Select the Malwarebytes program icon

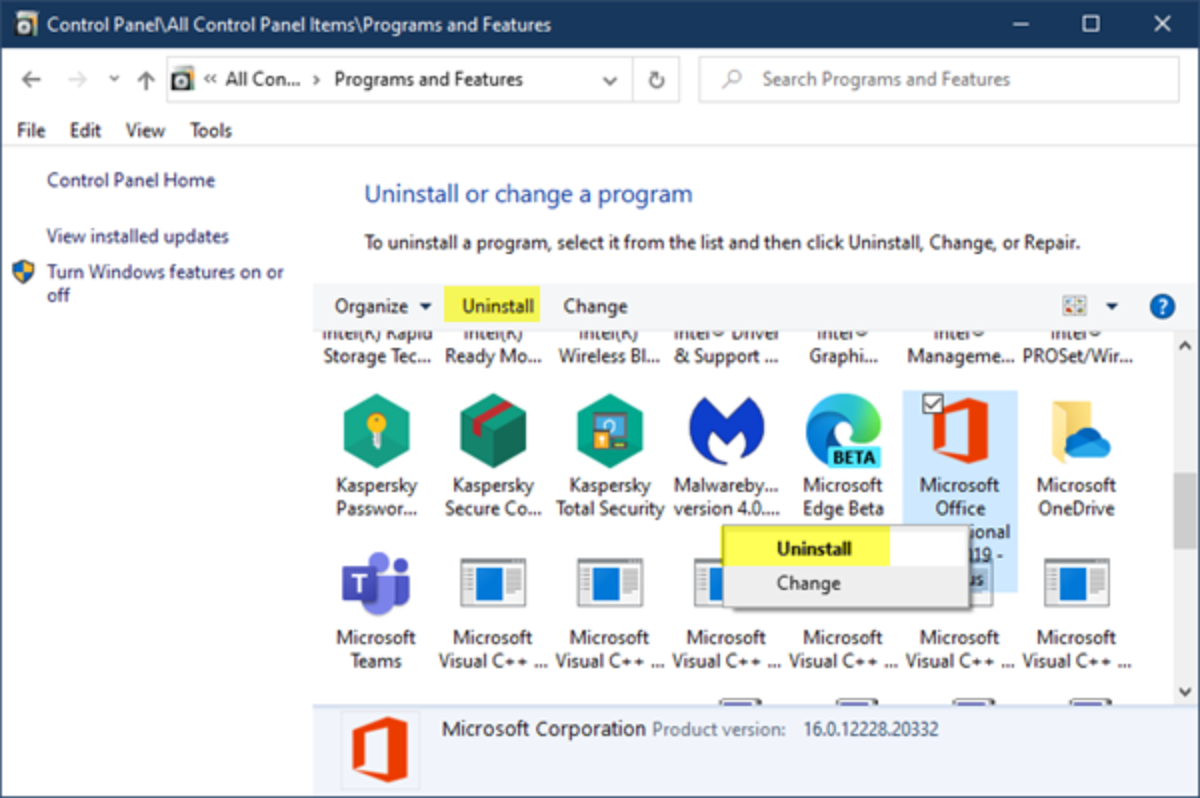pos(726,431)
